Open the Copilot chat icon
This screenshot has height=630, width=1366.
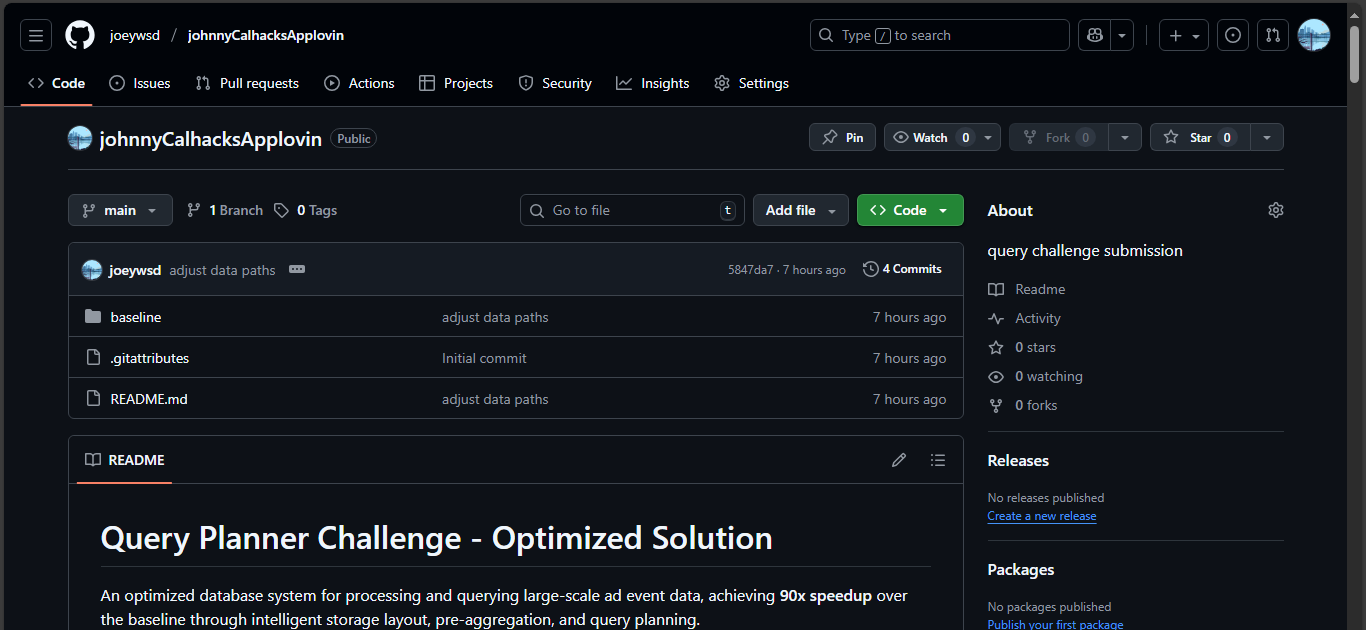tap(1095, 35)
